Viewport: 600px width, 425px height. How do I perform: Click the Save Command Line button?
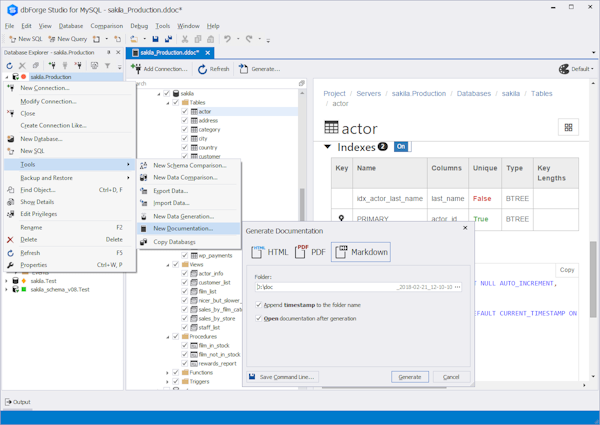(x=283, y=377)
